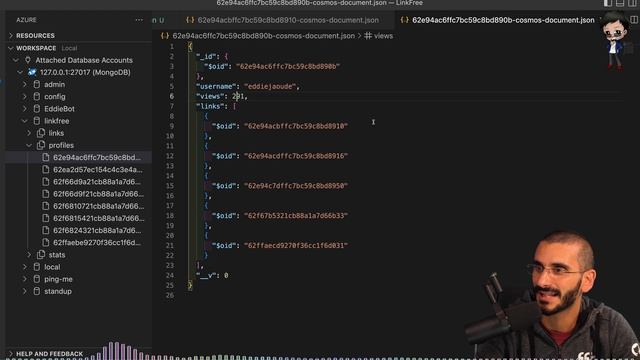Open profile document 62ffaebe9270f36cc1f6d...
Image resolution: width=640 pixels, height=360 pixels.
click(x=97, y=242)
